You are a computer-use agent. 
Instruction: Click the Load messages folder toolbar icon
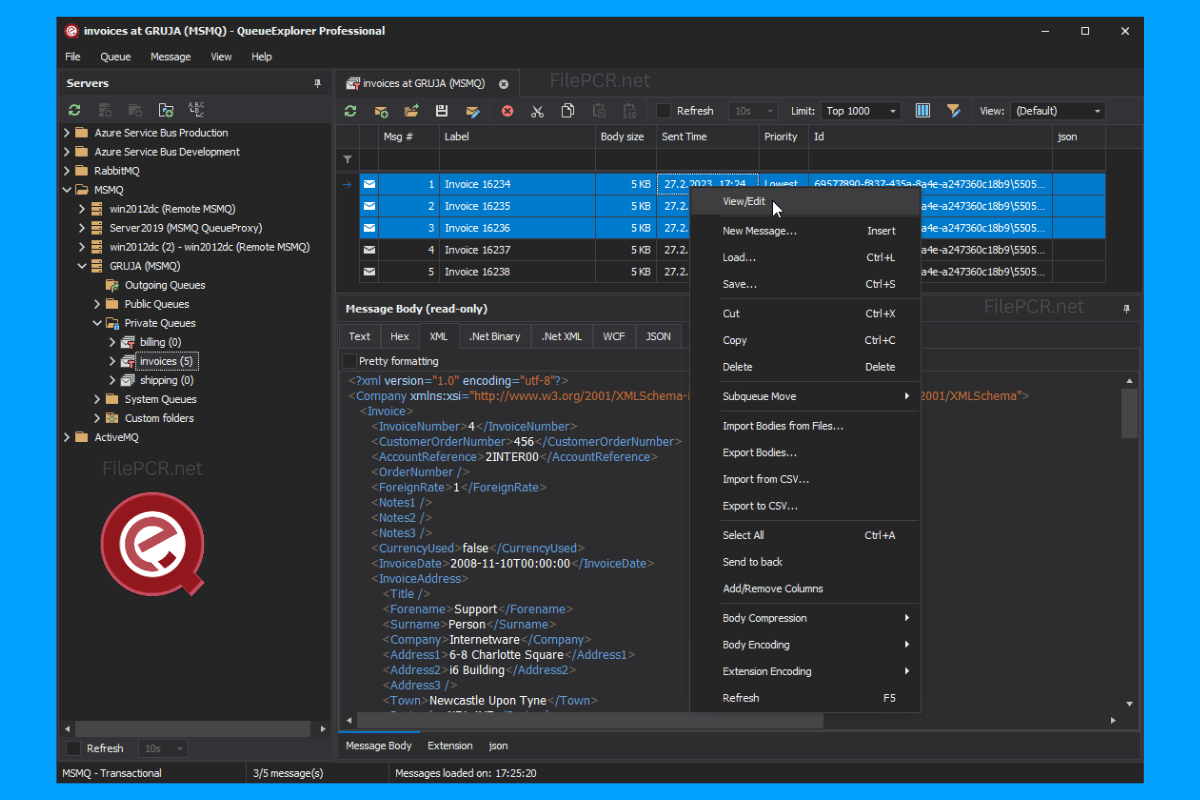(411, 111)
